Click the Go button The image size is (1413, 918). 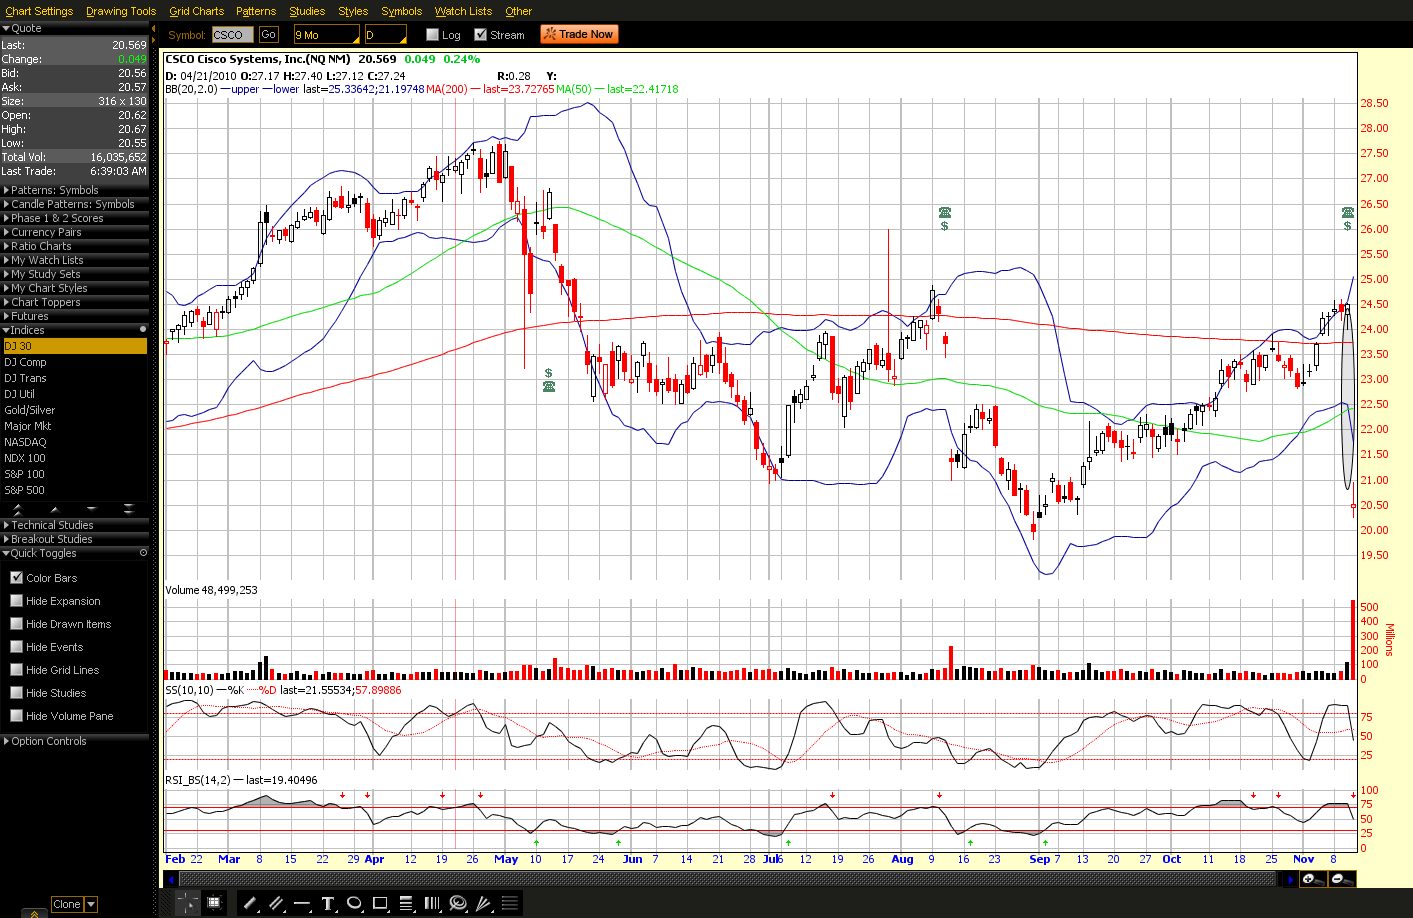pyautogui.click(x=268, y=34)
